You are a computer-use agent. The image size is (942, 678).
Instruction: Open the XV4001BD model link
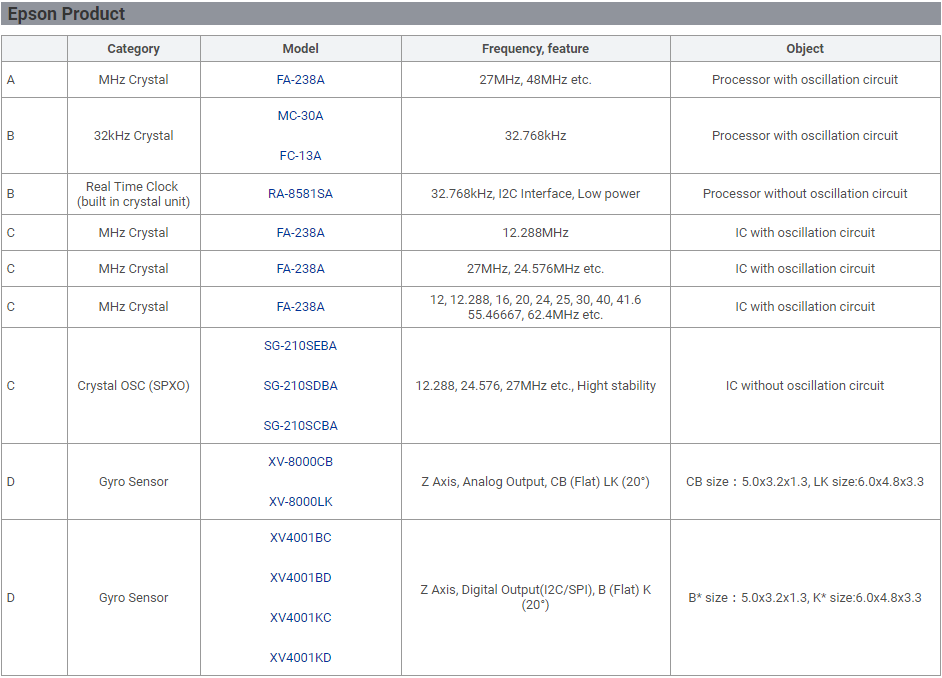pos(300,578)
